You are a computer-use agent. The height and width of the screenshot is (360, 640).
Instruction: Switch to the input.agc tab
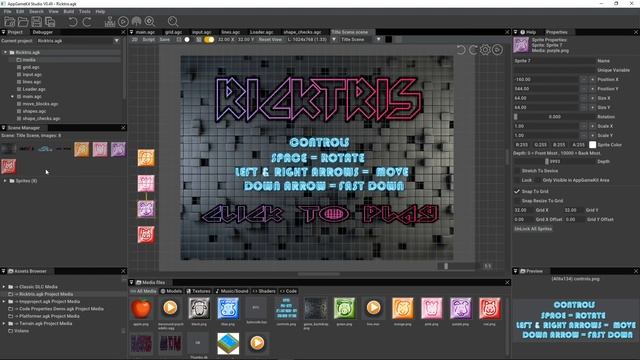pos(202,32)
